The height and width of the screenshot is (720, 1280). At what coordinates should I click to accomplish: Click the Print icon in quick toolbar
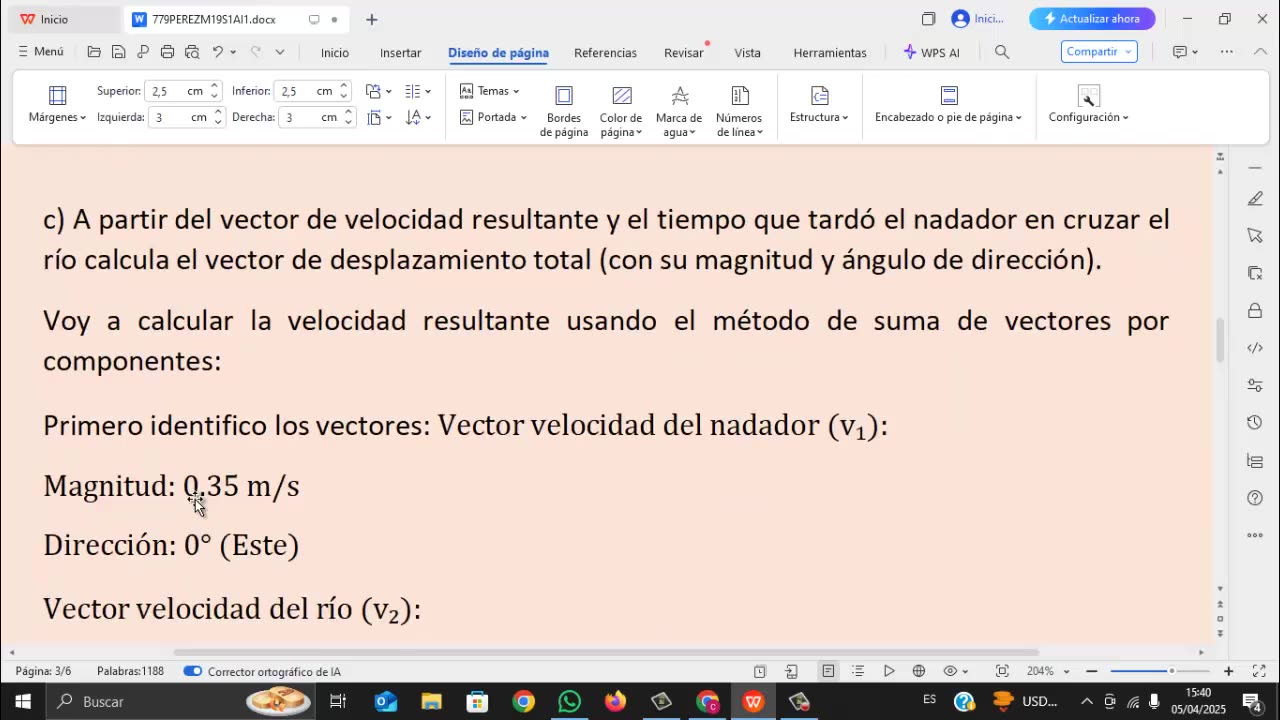(167, 52)
